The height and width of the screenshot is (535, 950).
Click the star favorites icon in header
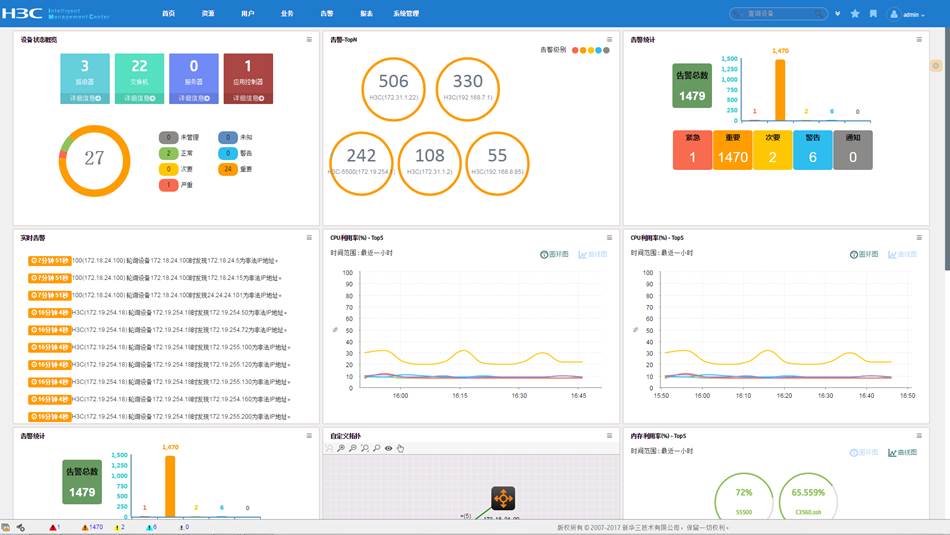855,13
